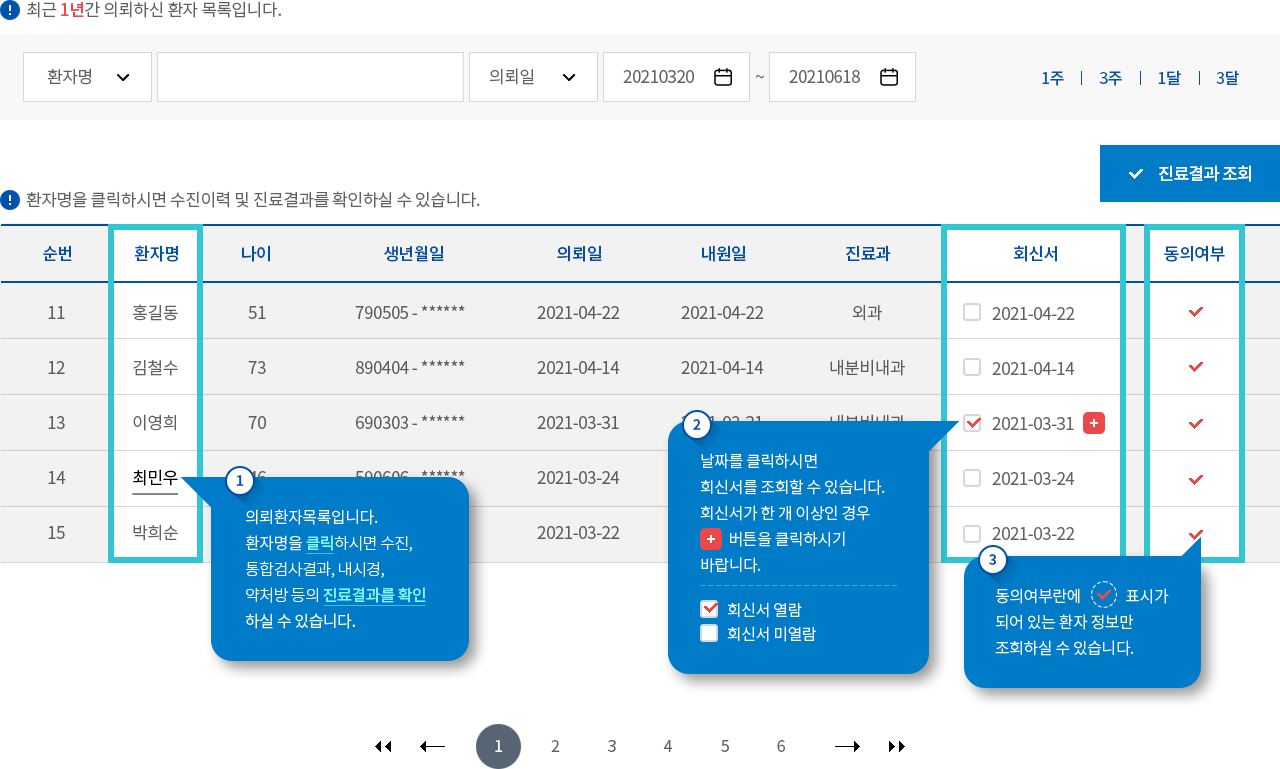Open patient 최민우 record link

point(155,478)
